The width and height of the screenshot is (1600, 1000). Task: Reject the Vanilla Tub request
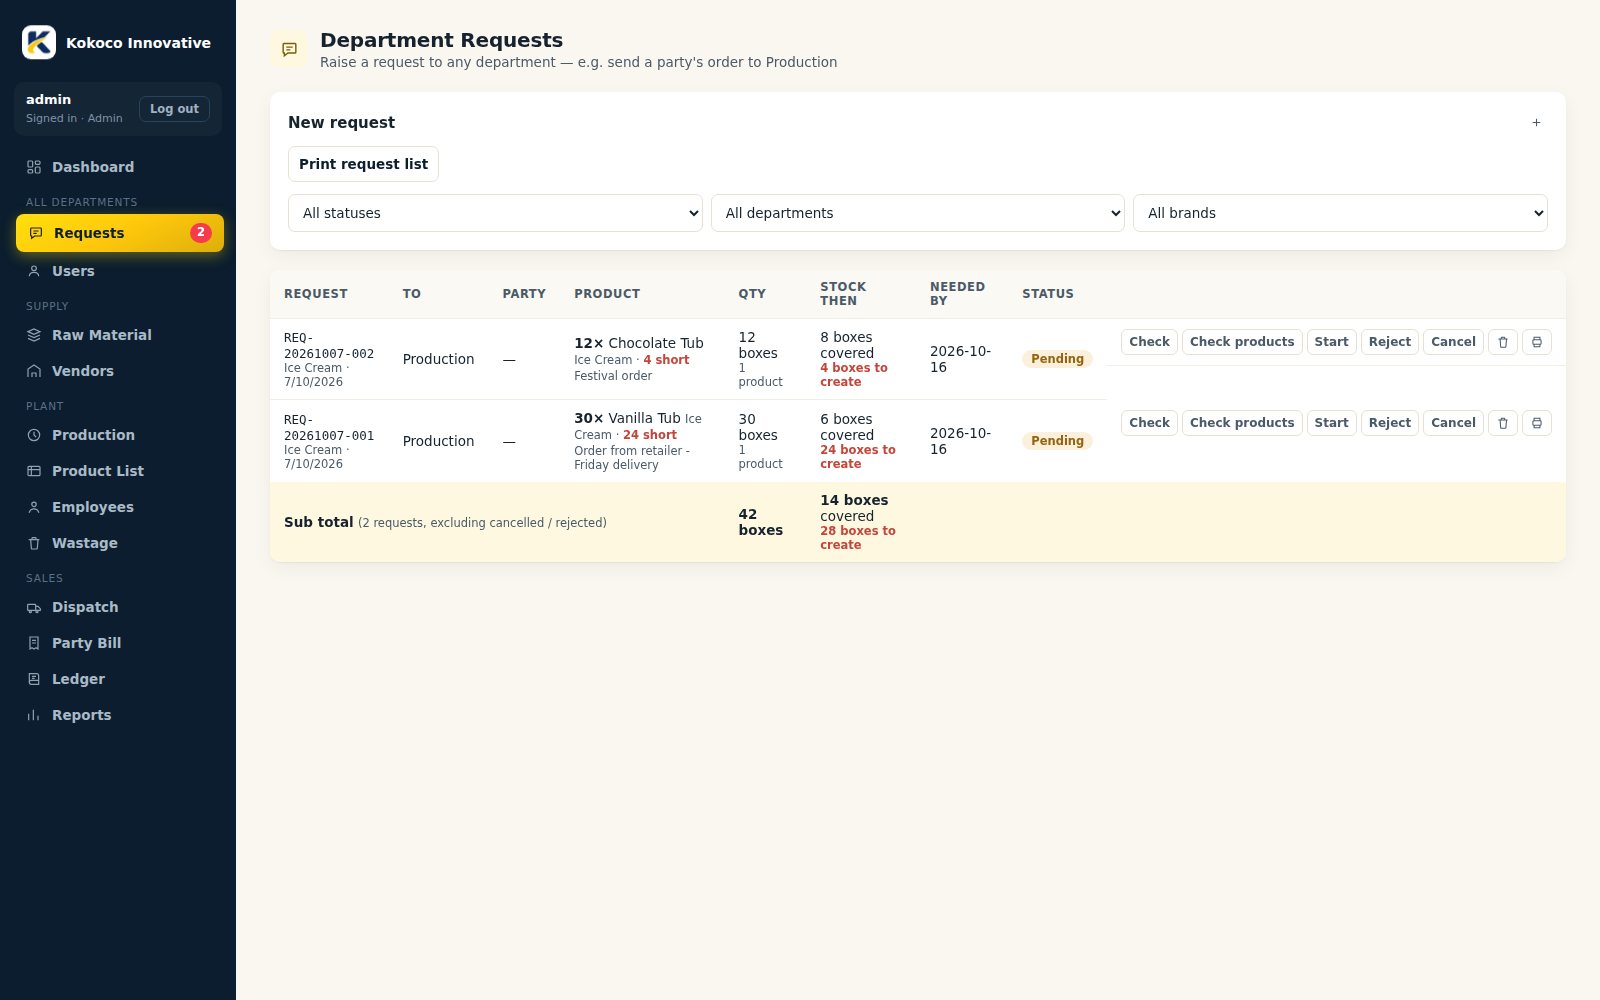[x=1390, y=423]
